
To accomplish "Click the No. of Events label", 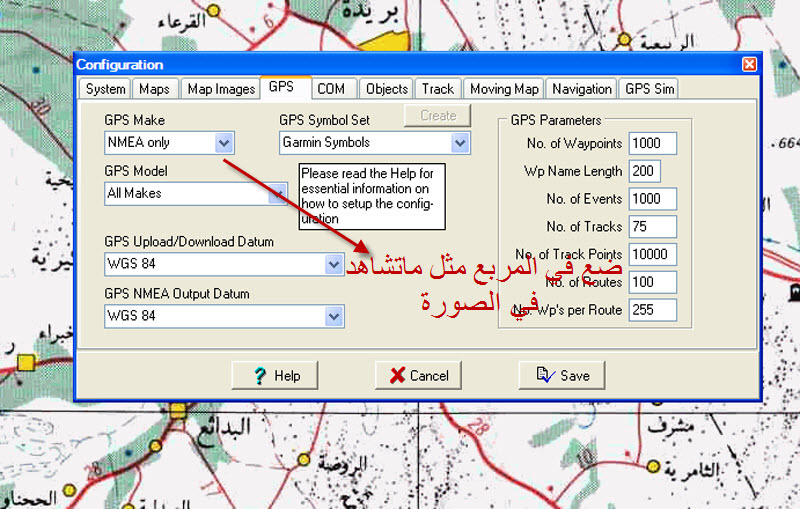I will click(584, 199).
